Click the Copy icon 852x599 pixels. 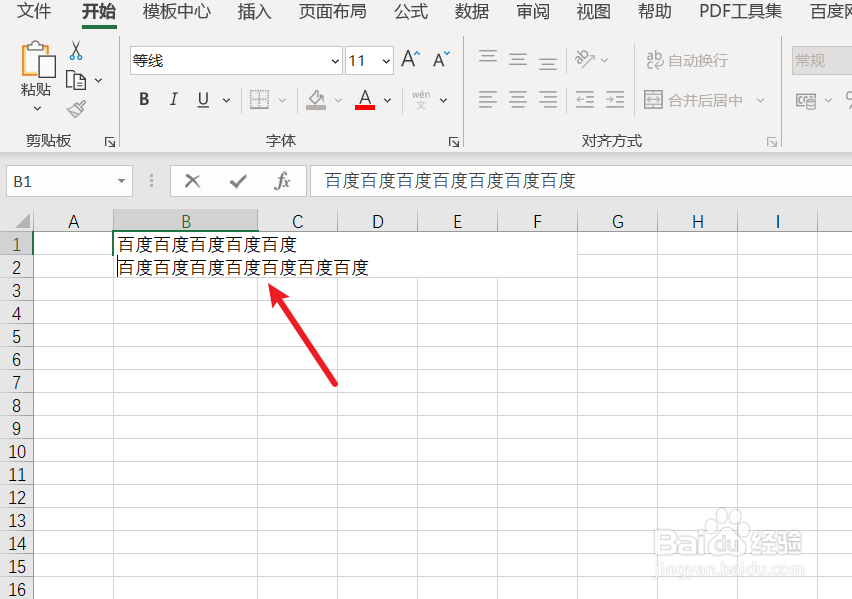(76, 80)
